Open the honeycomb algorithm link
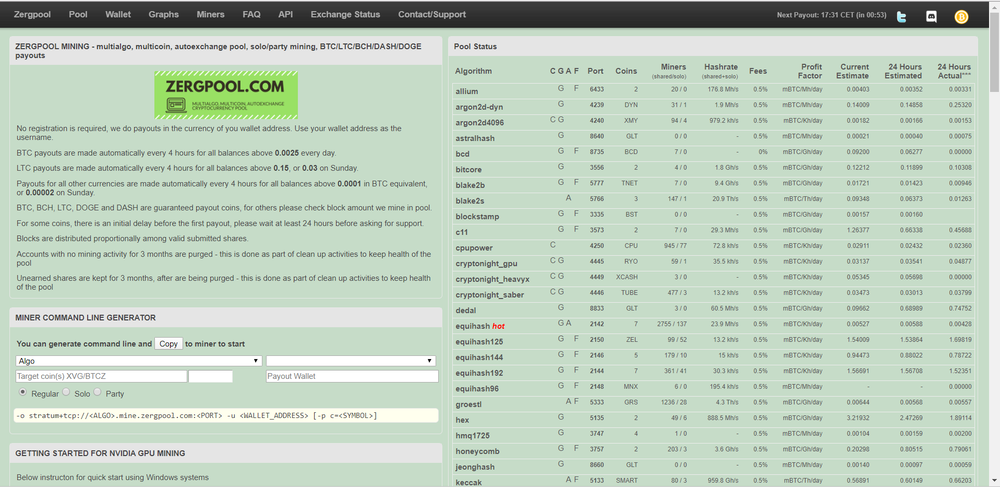This screenshot has height=487, width=1000. tap(477, 451)
